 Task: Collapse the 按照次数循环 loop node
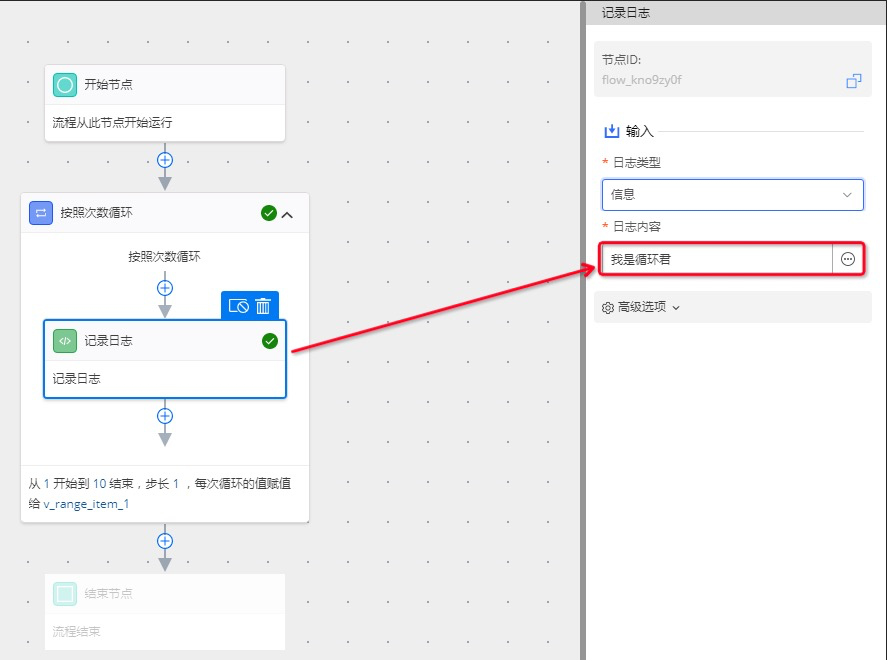[287, 215]
